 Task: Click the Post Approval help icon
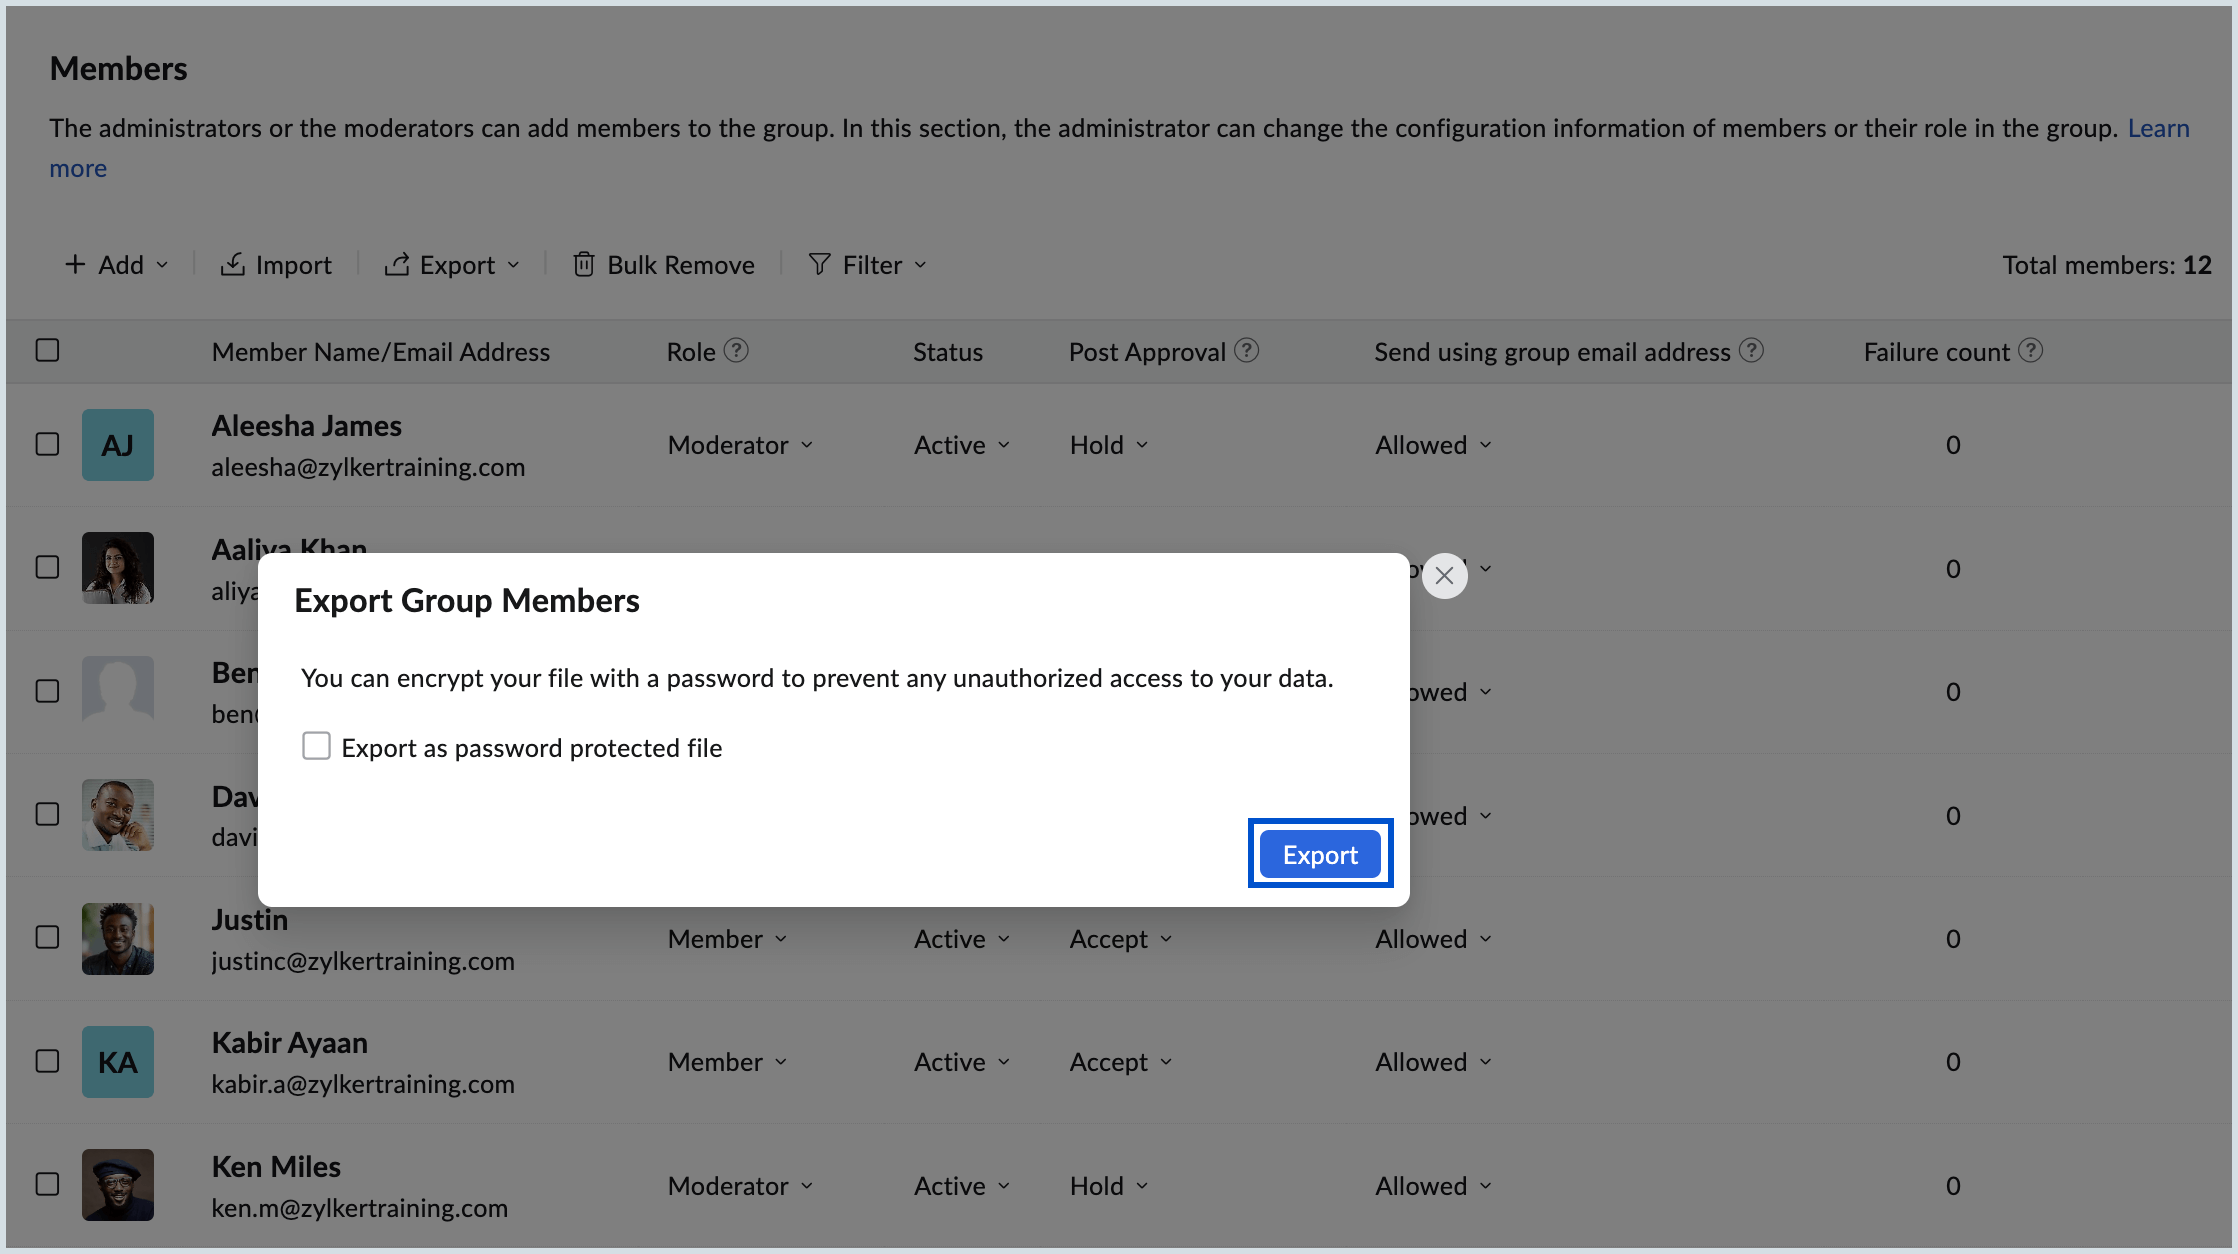[x=1246, y=351]
